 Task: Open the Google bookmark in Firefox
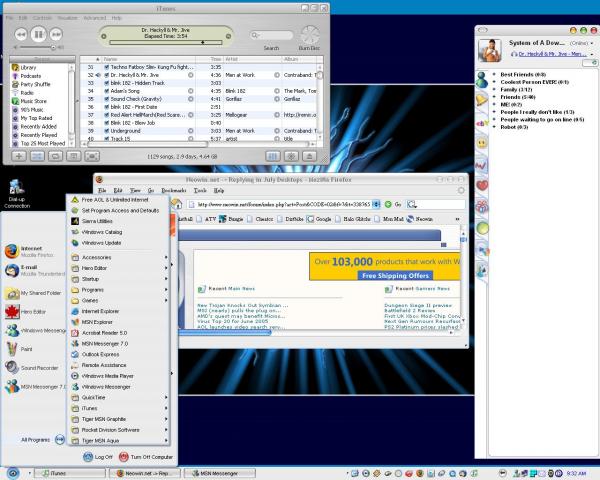point(319,219)
